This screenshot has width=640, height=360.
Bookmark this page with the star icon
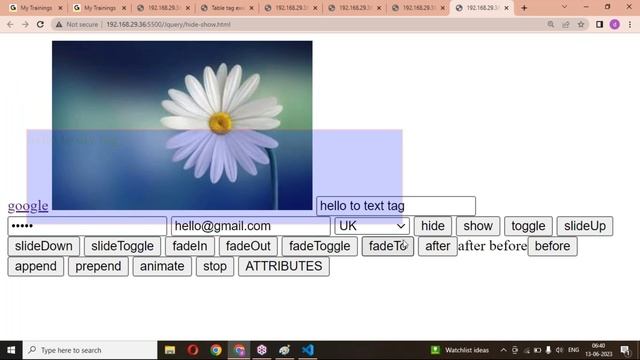point(581,24)
